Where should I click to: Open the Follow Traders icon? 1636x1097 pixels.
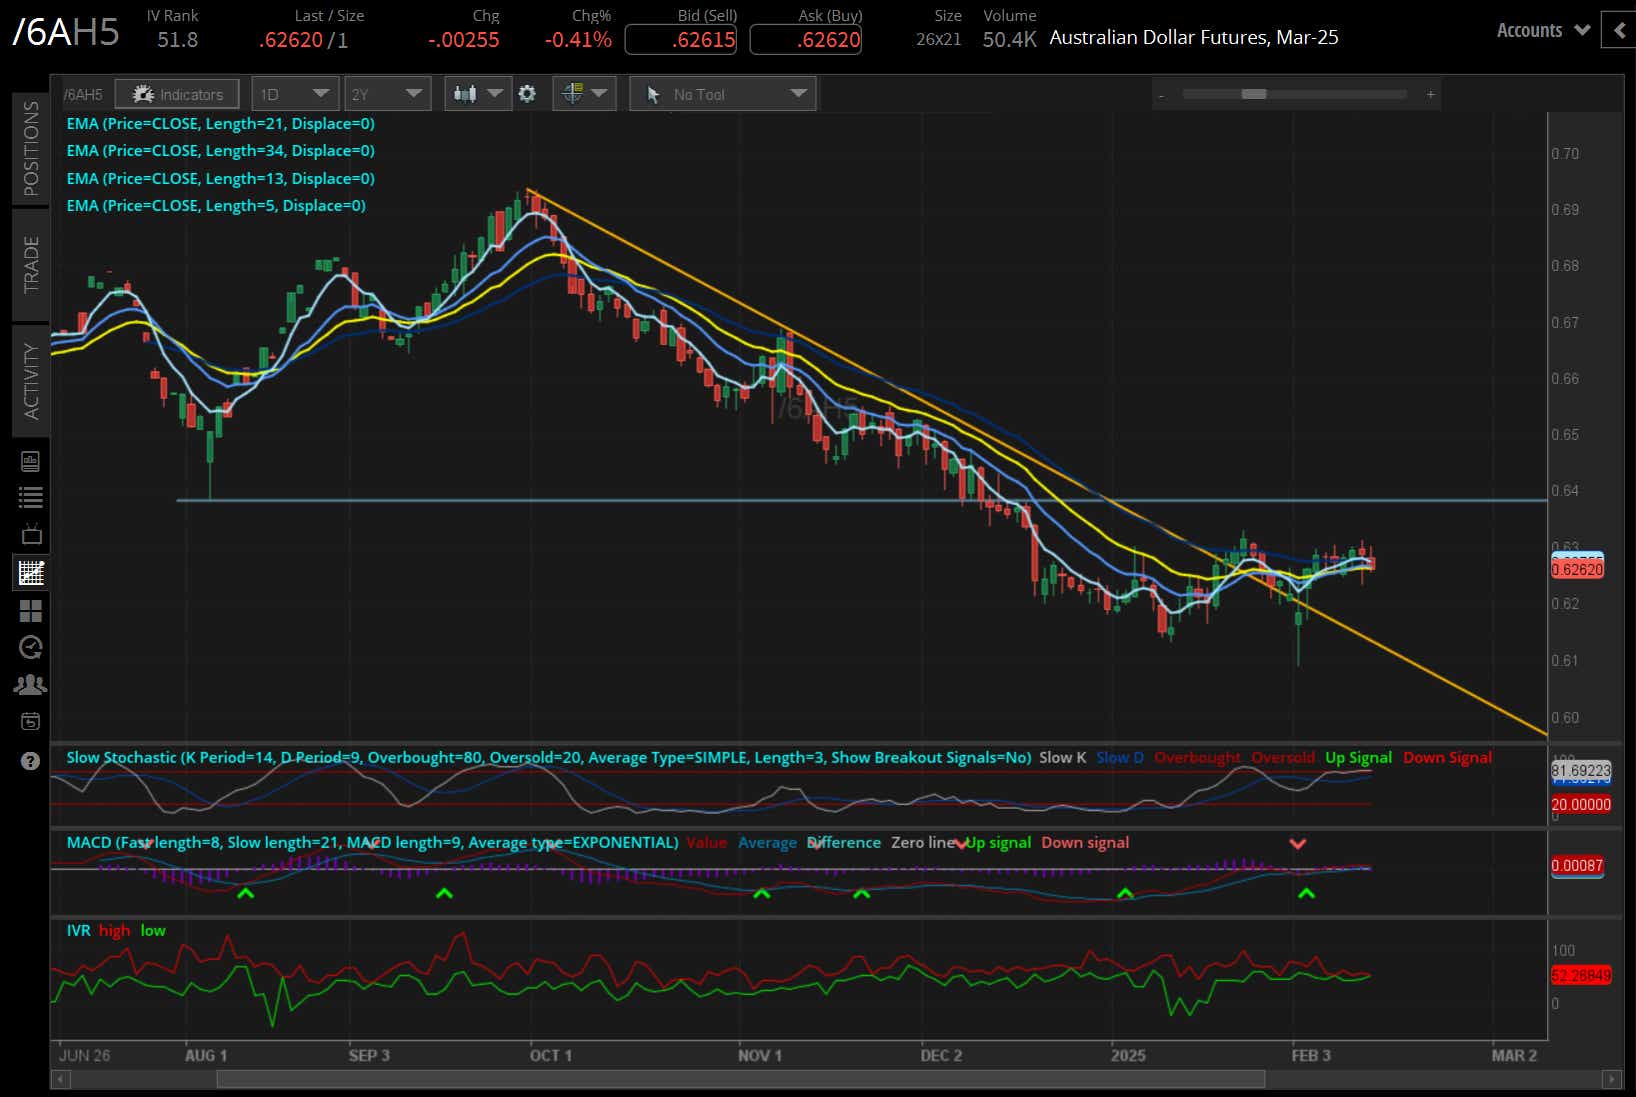click(30, 684)
